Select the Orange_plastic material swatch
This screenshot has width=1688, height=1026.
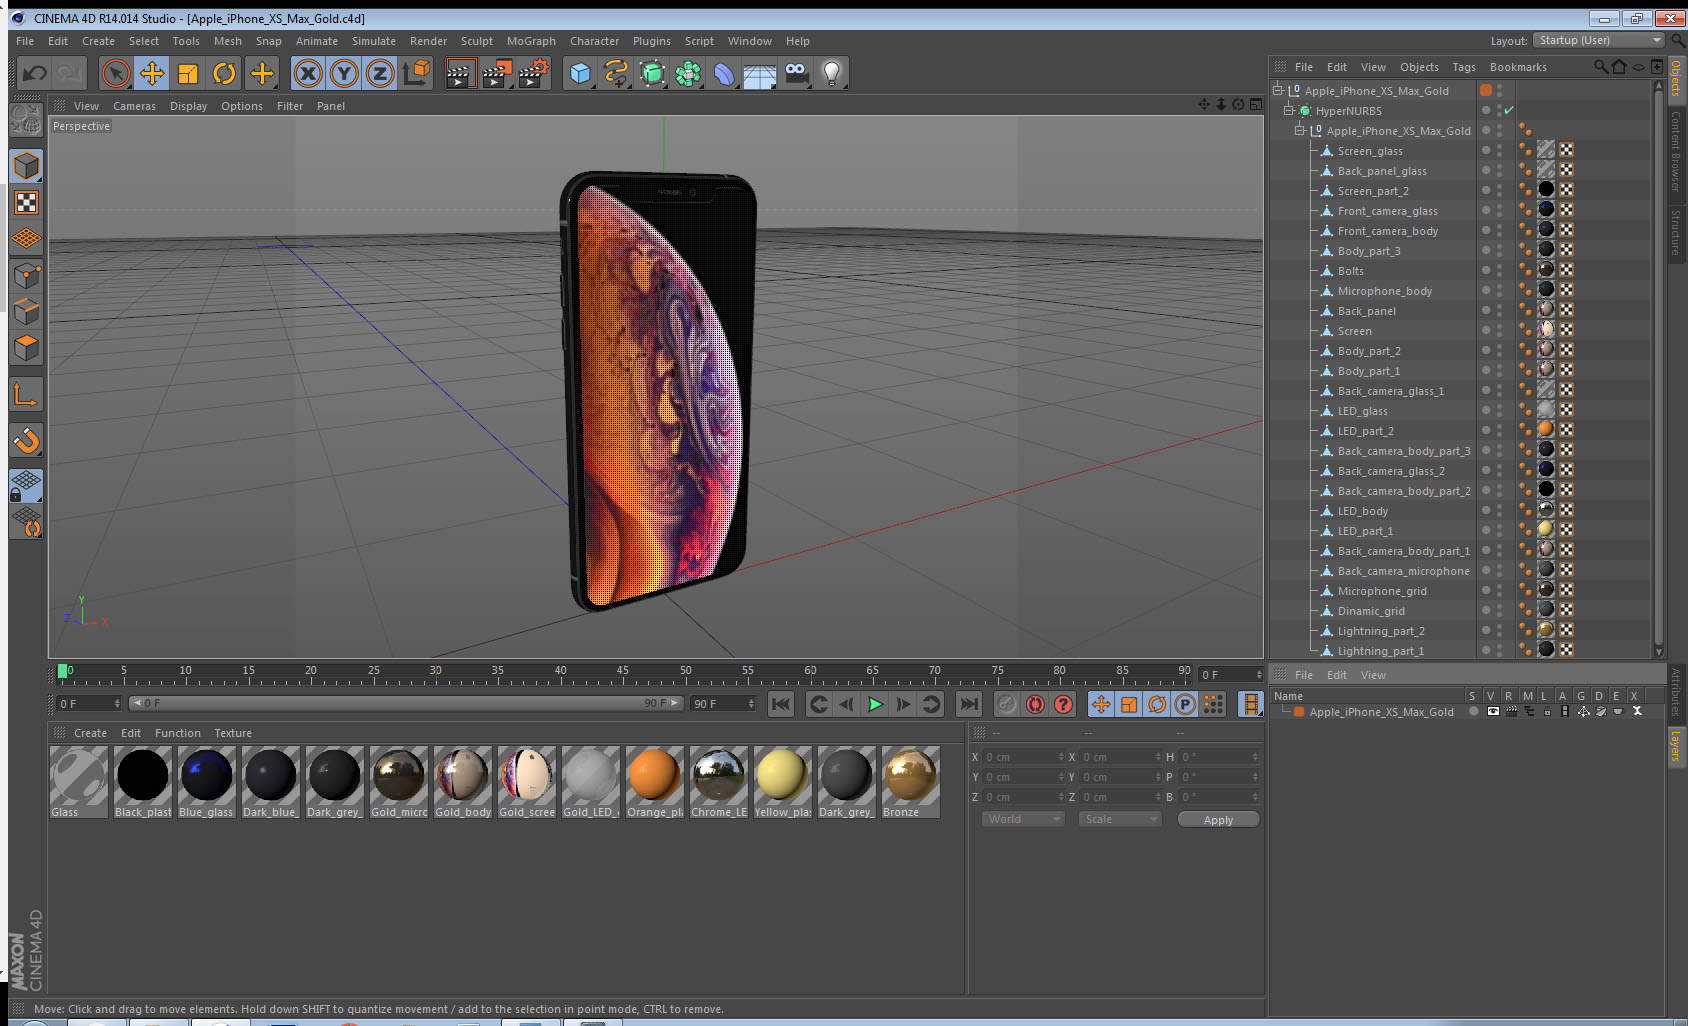click(x=654, y=781)
